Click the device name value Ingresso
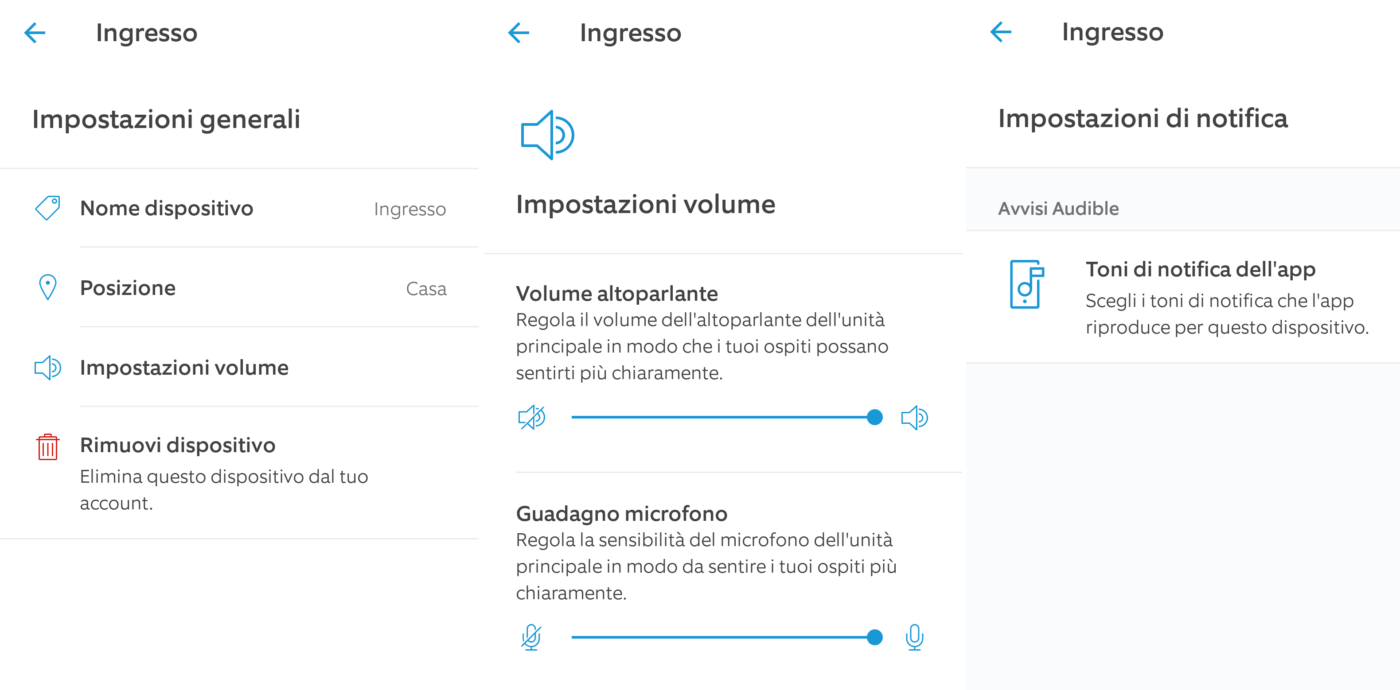The height and width of the screenshot is (690, 1400). pyautogui.click(x=410, y=209)
